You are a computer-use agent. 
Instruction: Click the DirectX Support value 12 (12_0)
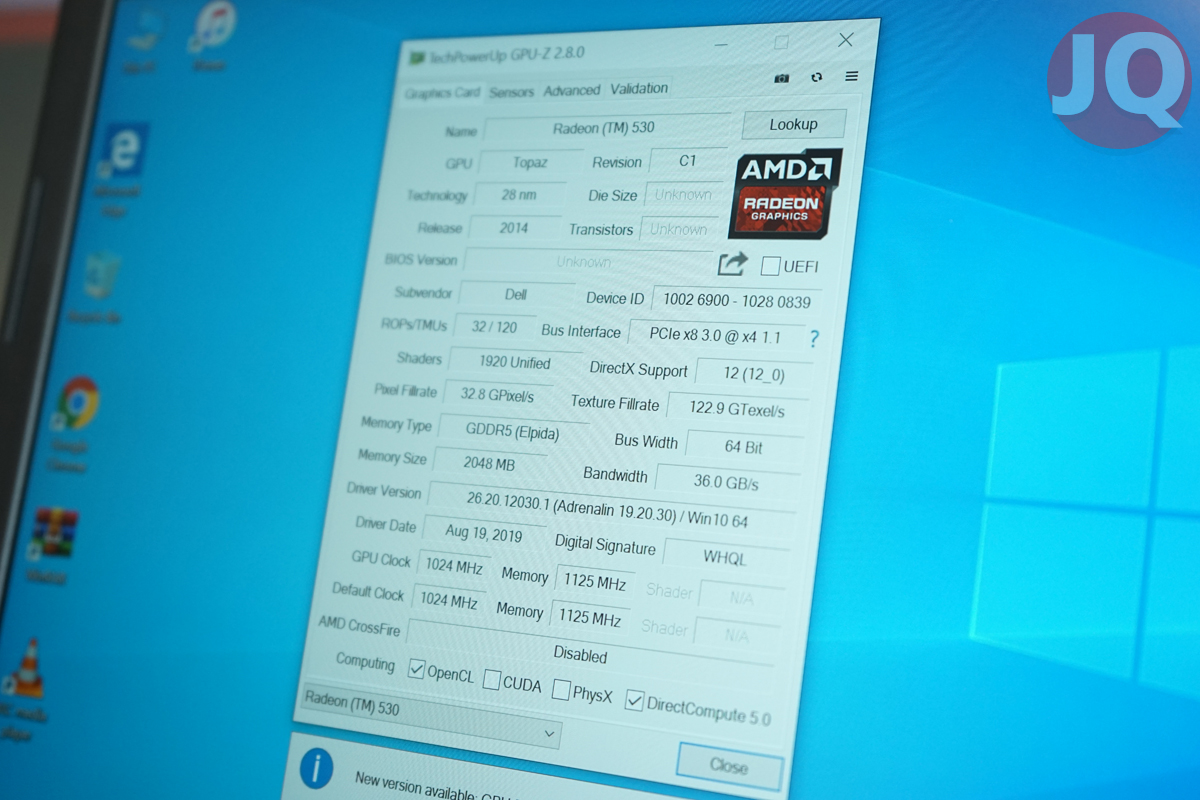point(755,373)
